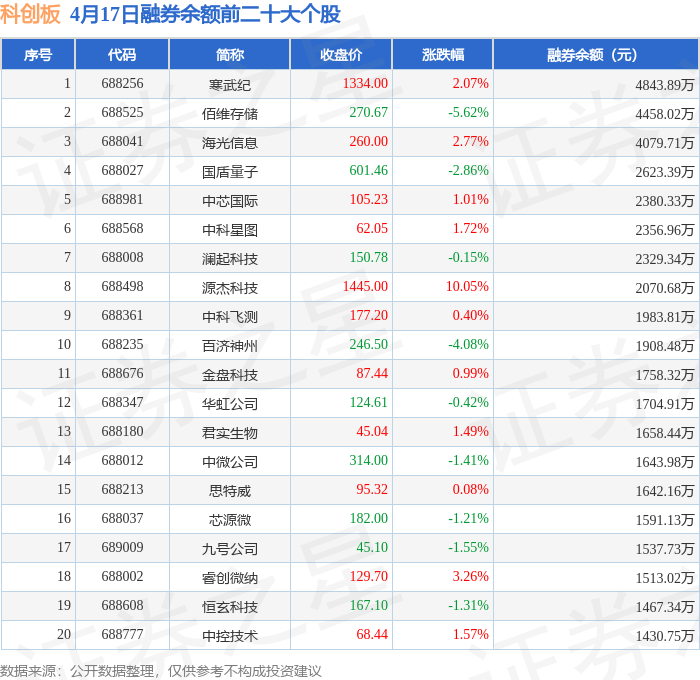Viewport: 700px width, 680px height.
Task: Select the 百济神州 name cell
Action: pos(230,346)
